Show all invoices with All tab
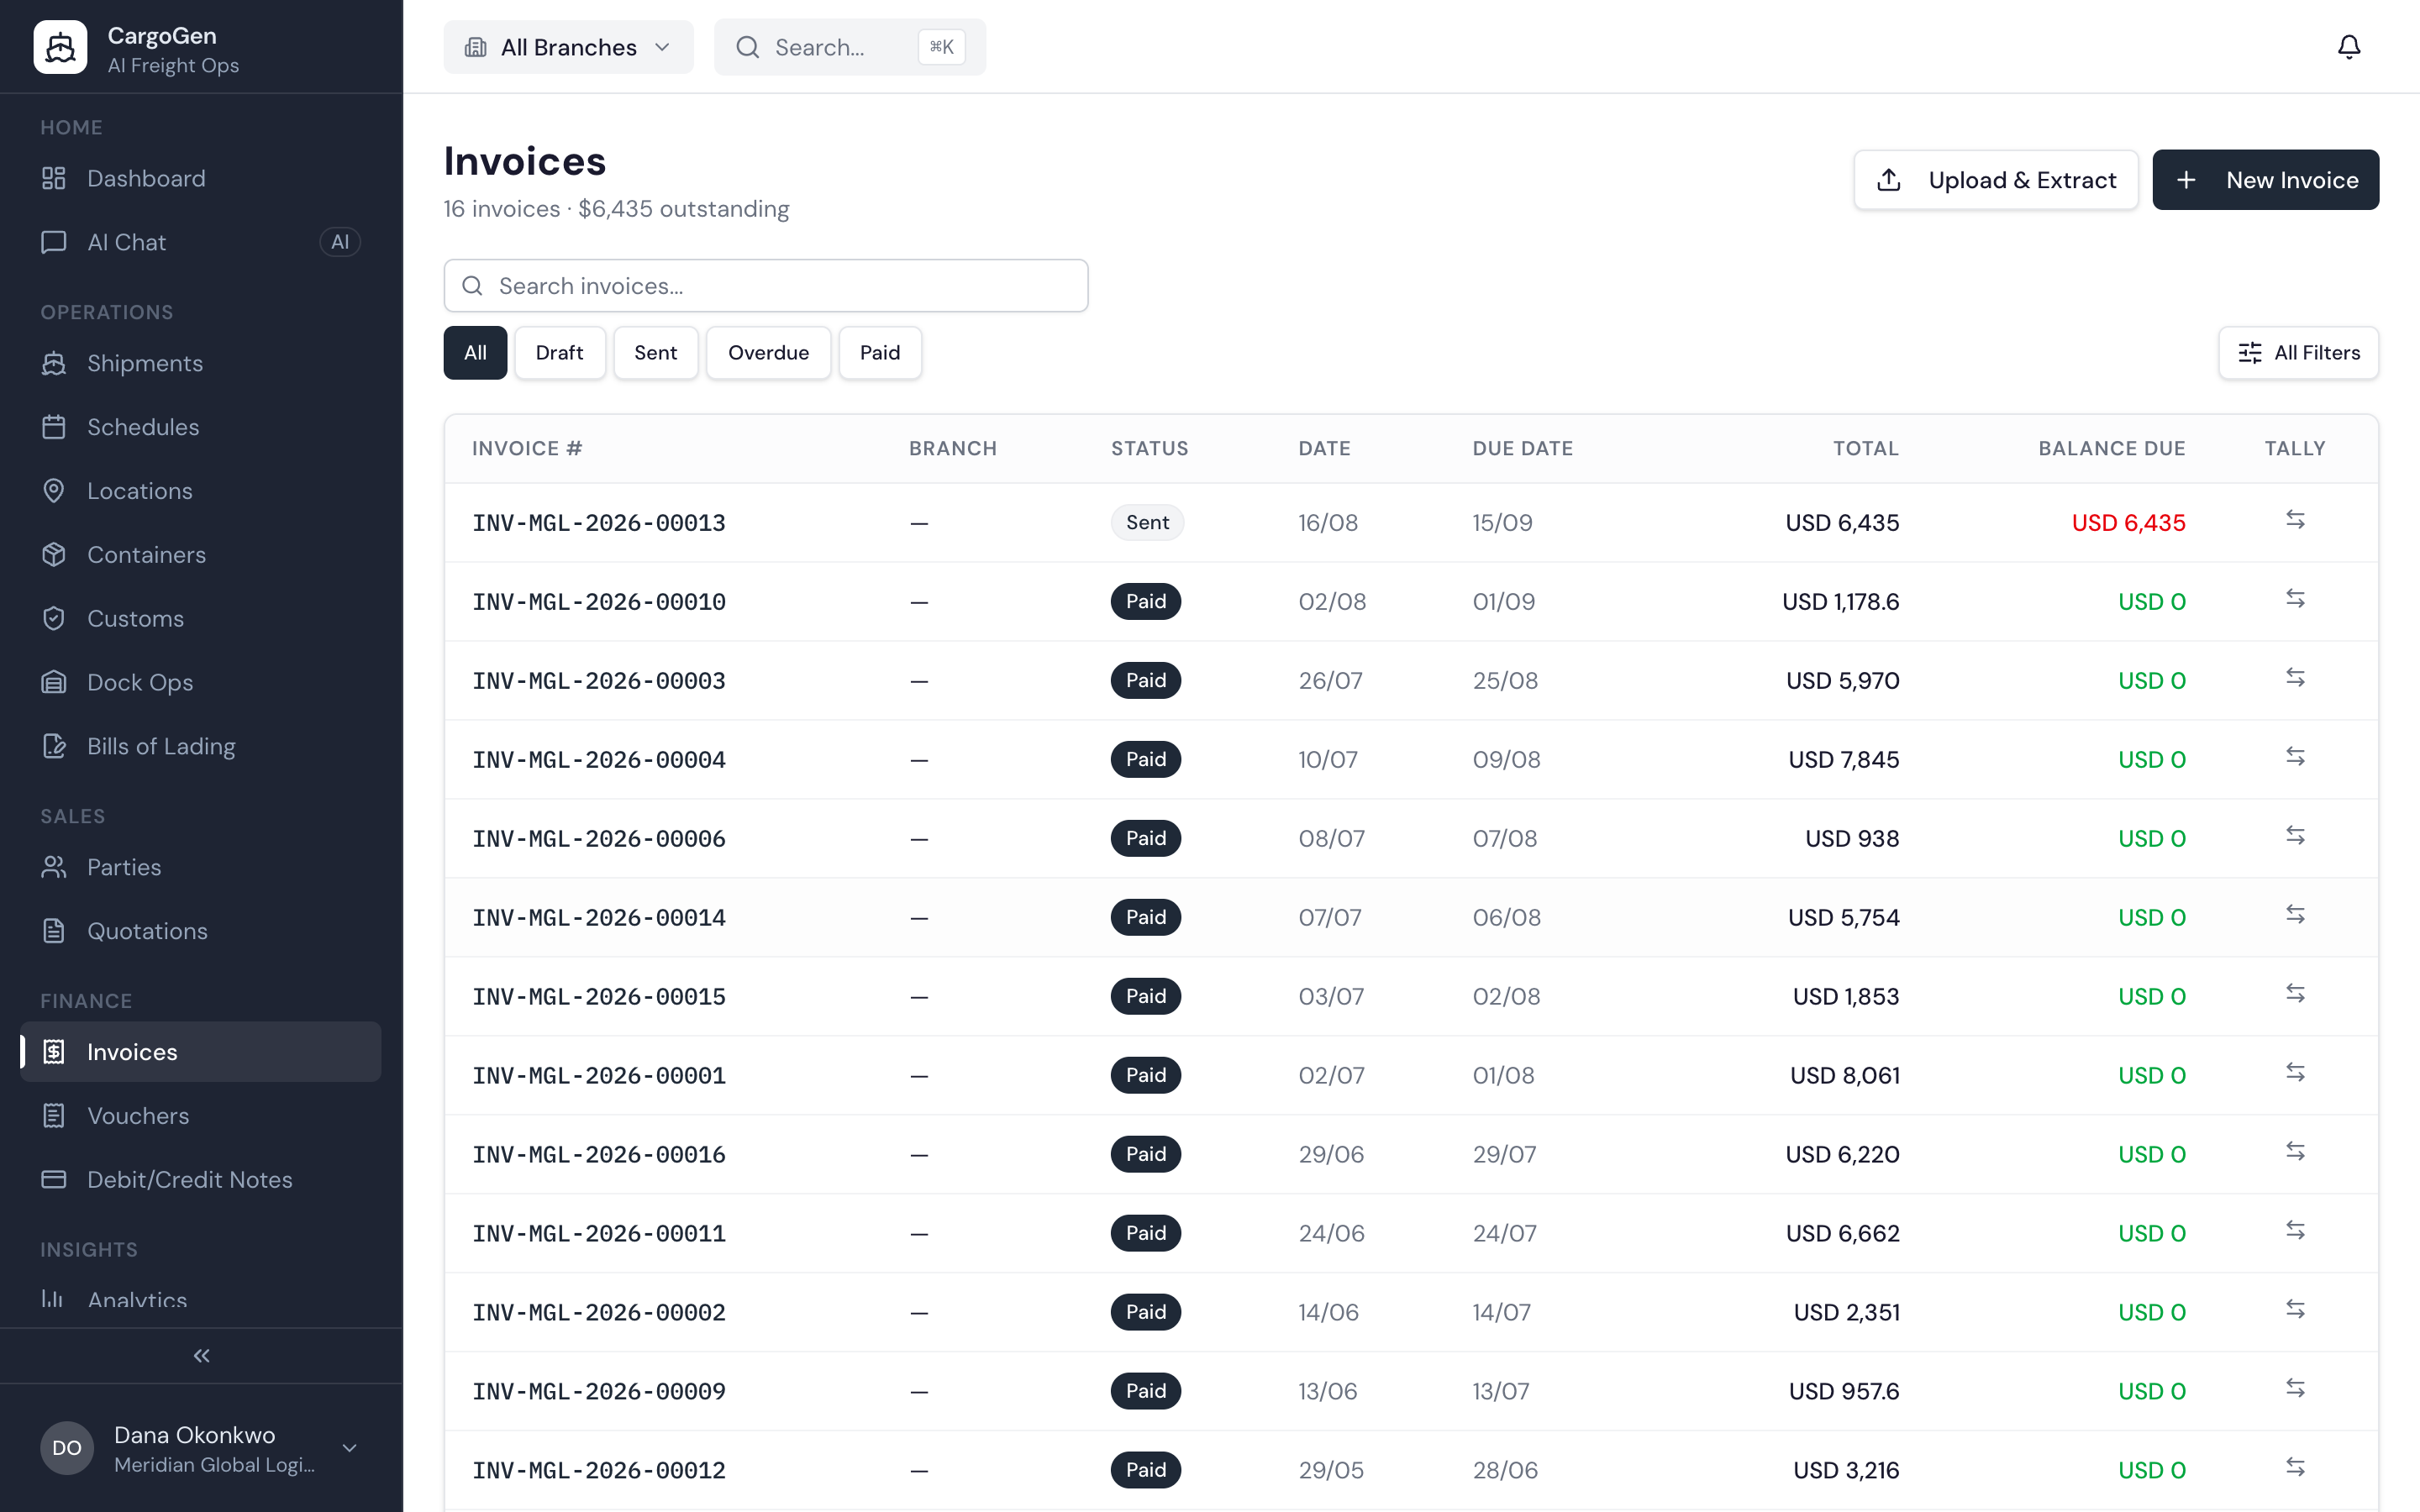Image resolution: width=2420 pixels, height=1512 pixels. 475,353
